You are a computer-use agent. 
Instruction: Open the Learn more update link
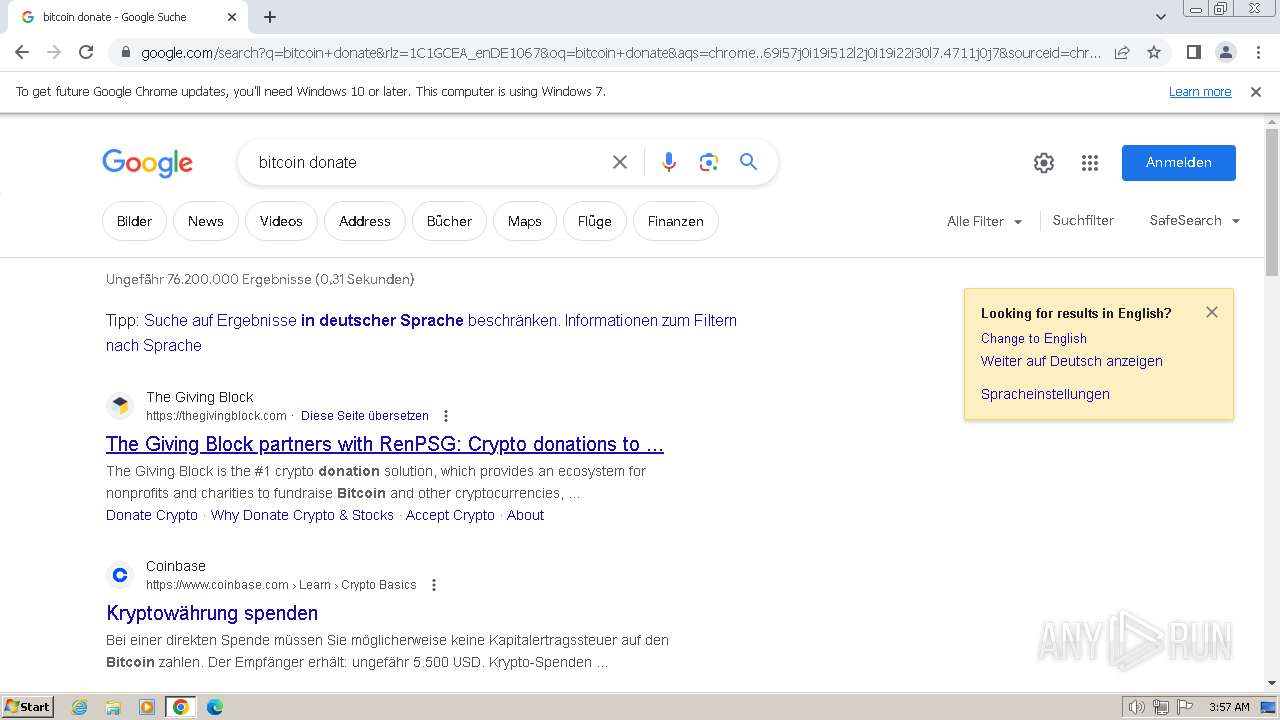coord(1200,92)
